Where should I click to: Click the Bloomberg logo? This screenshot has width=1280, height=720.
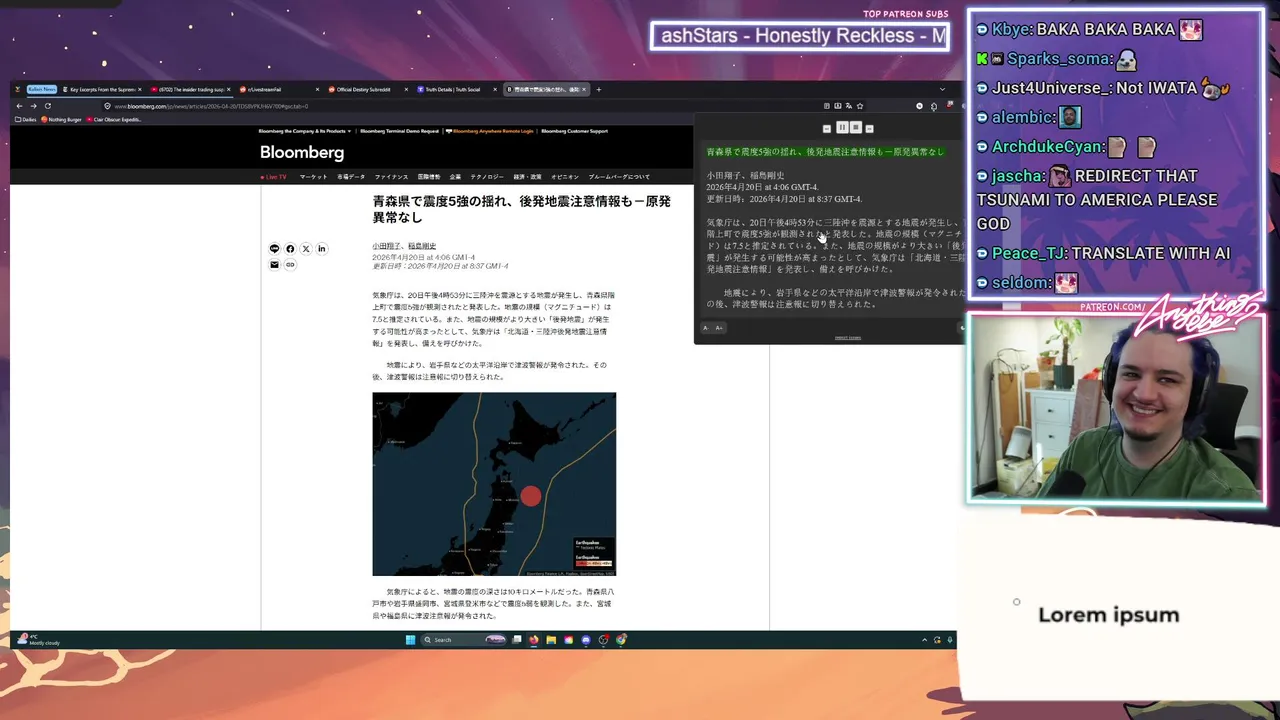(x=302, y=152)
